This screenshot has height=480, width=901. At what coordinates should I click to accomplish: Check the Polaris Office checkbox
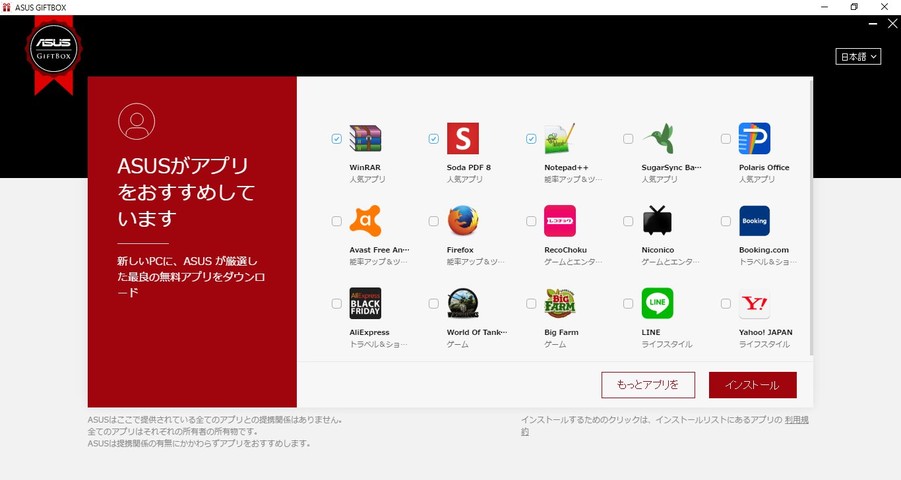click(726, 139)
